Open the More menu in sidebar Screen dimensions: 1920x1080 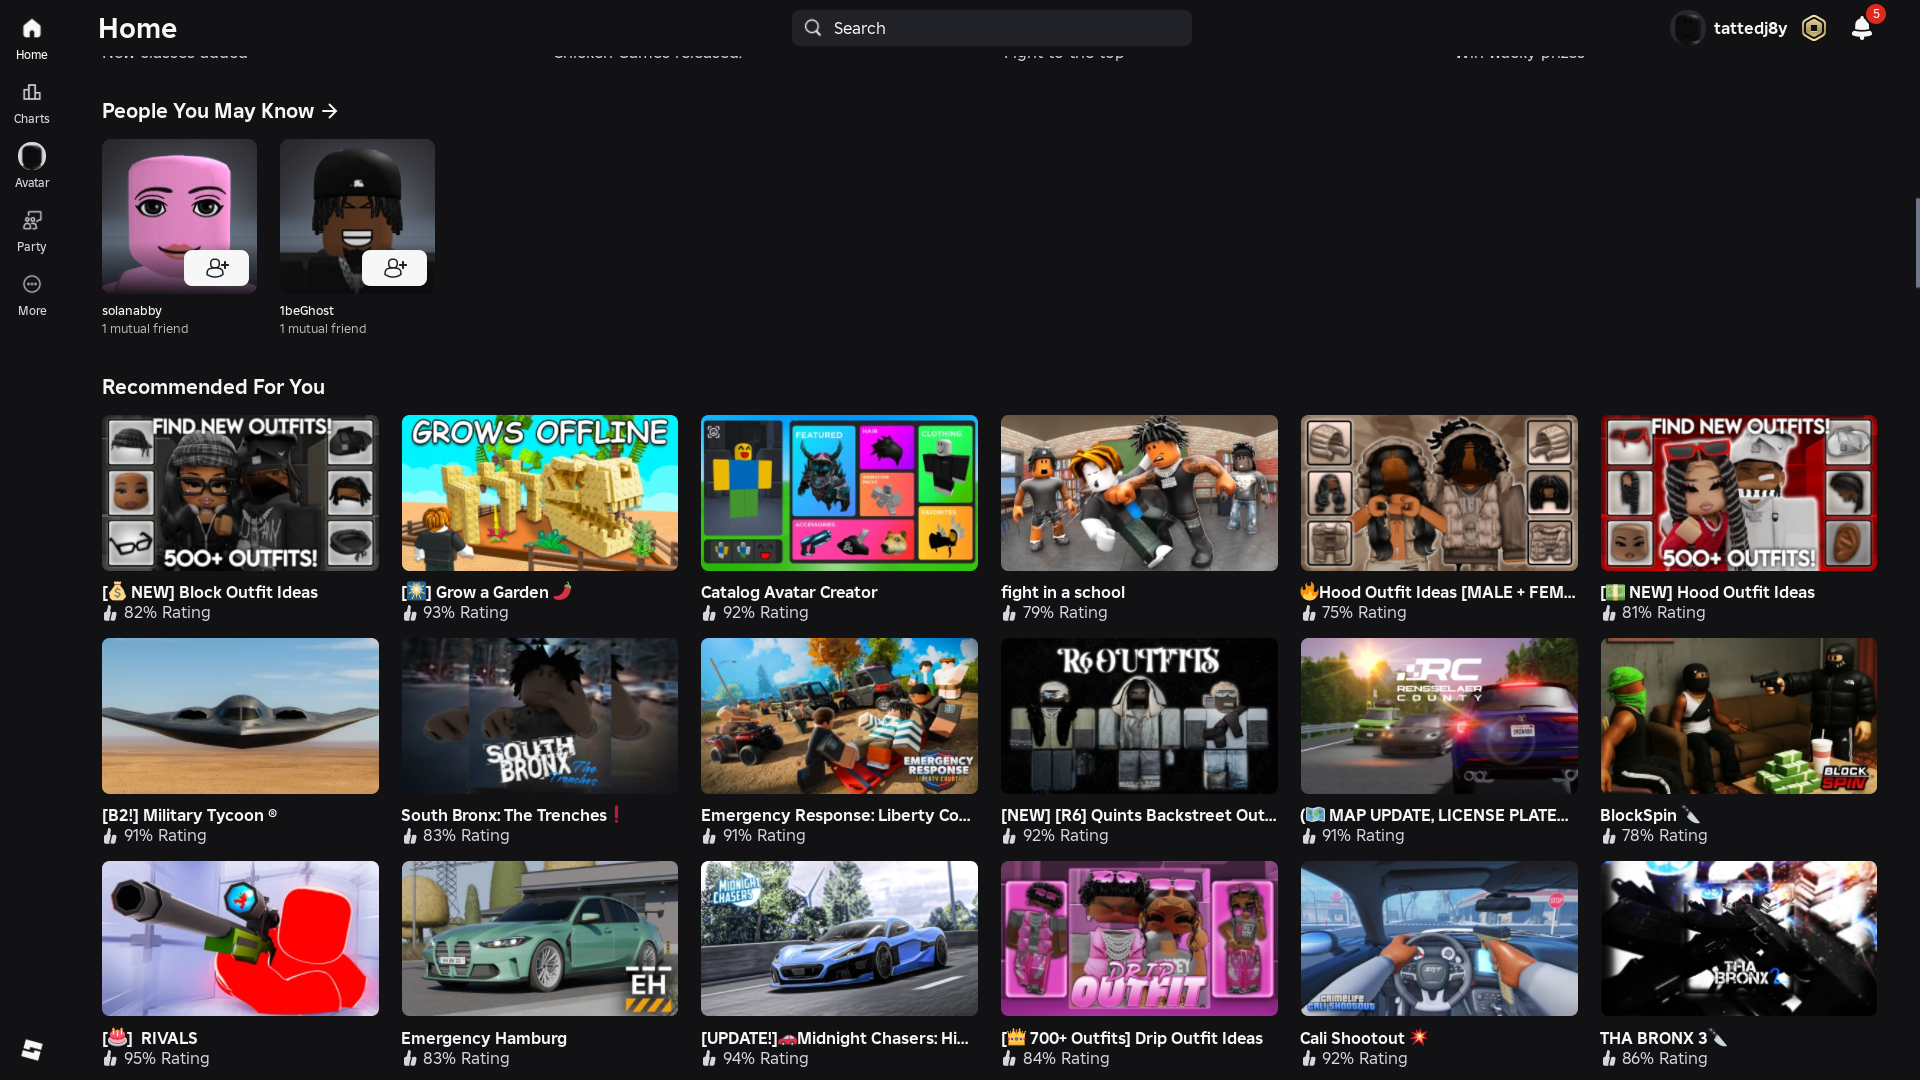[31, 295]
